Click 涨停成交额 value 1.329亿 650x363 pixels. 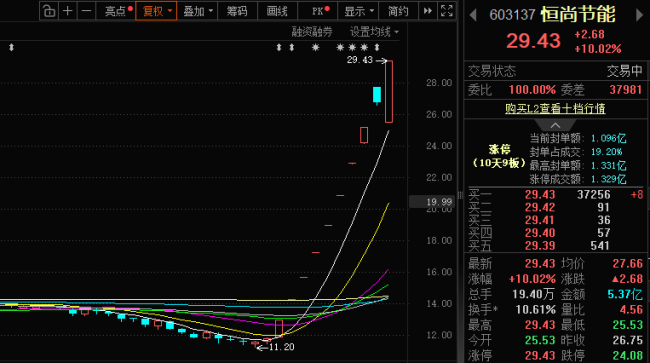point(609,179)
